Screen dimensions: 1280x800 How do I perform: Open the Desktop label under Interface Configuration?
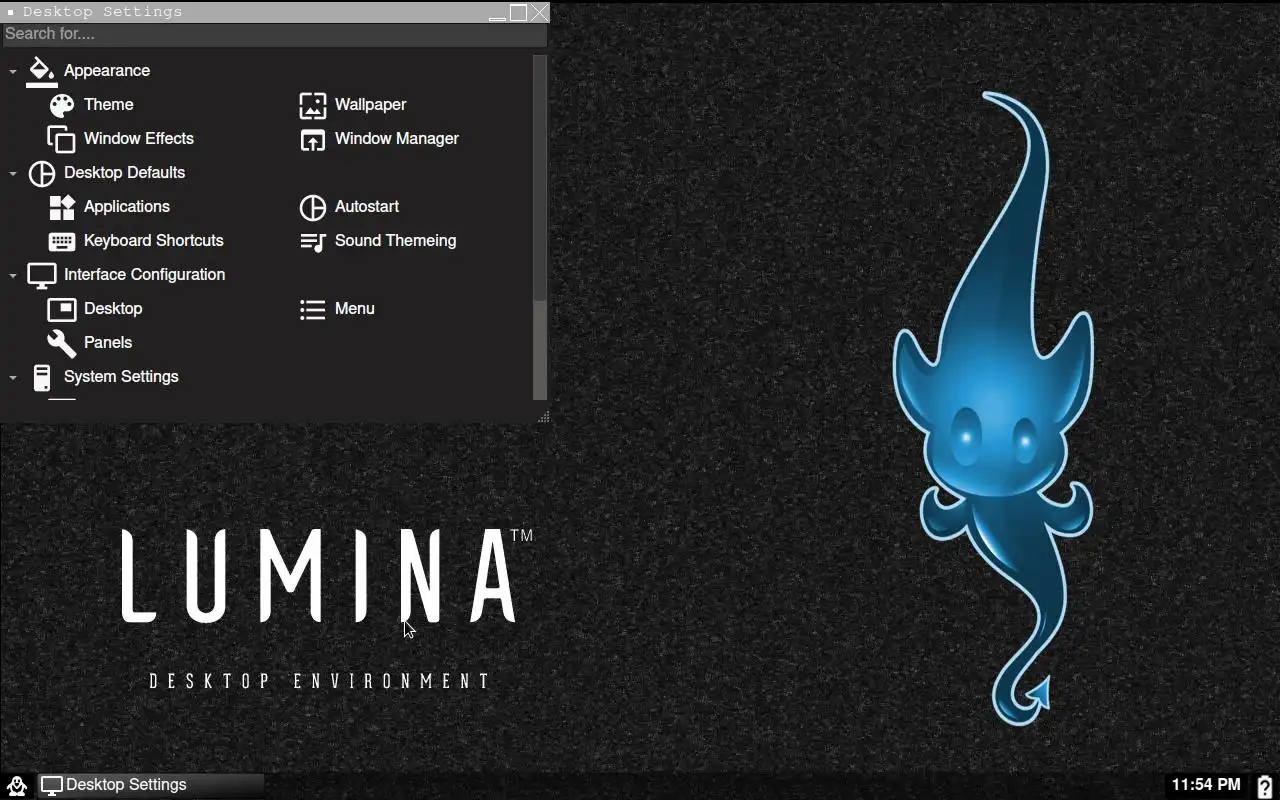tap(113, 309)
